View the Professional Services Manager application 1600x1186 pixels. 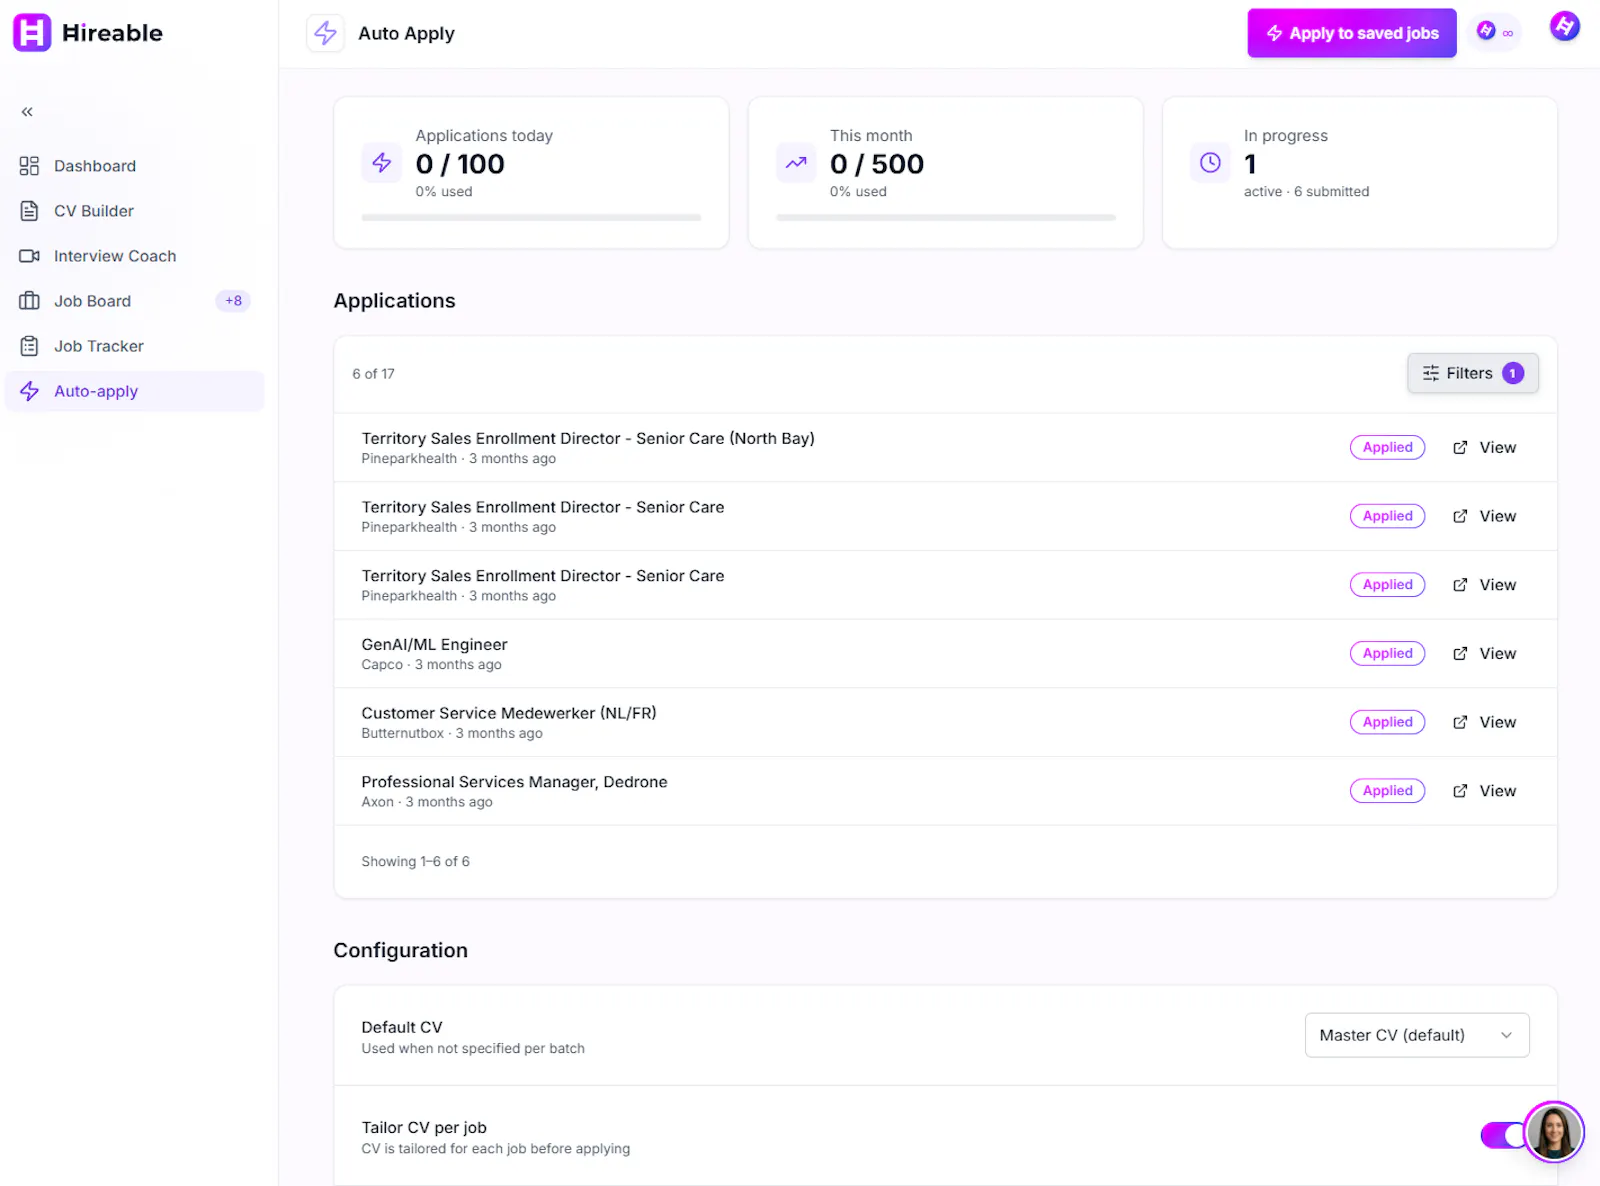tap(1485, 791)
